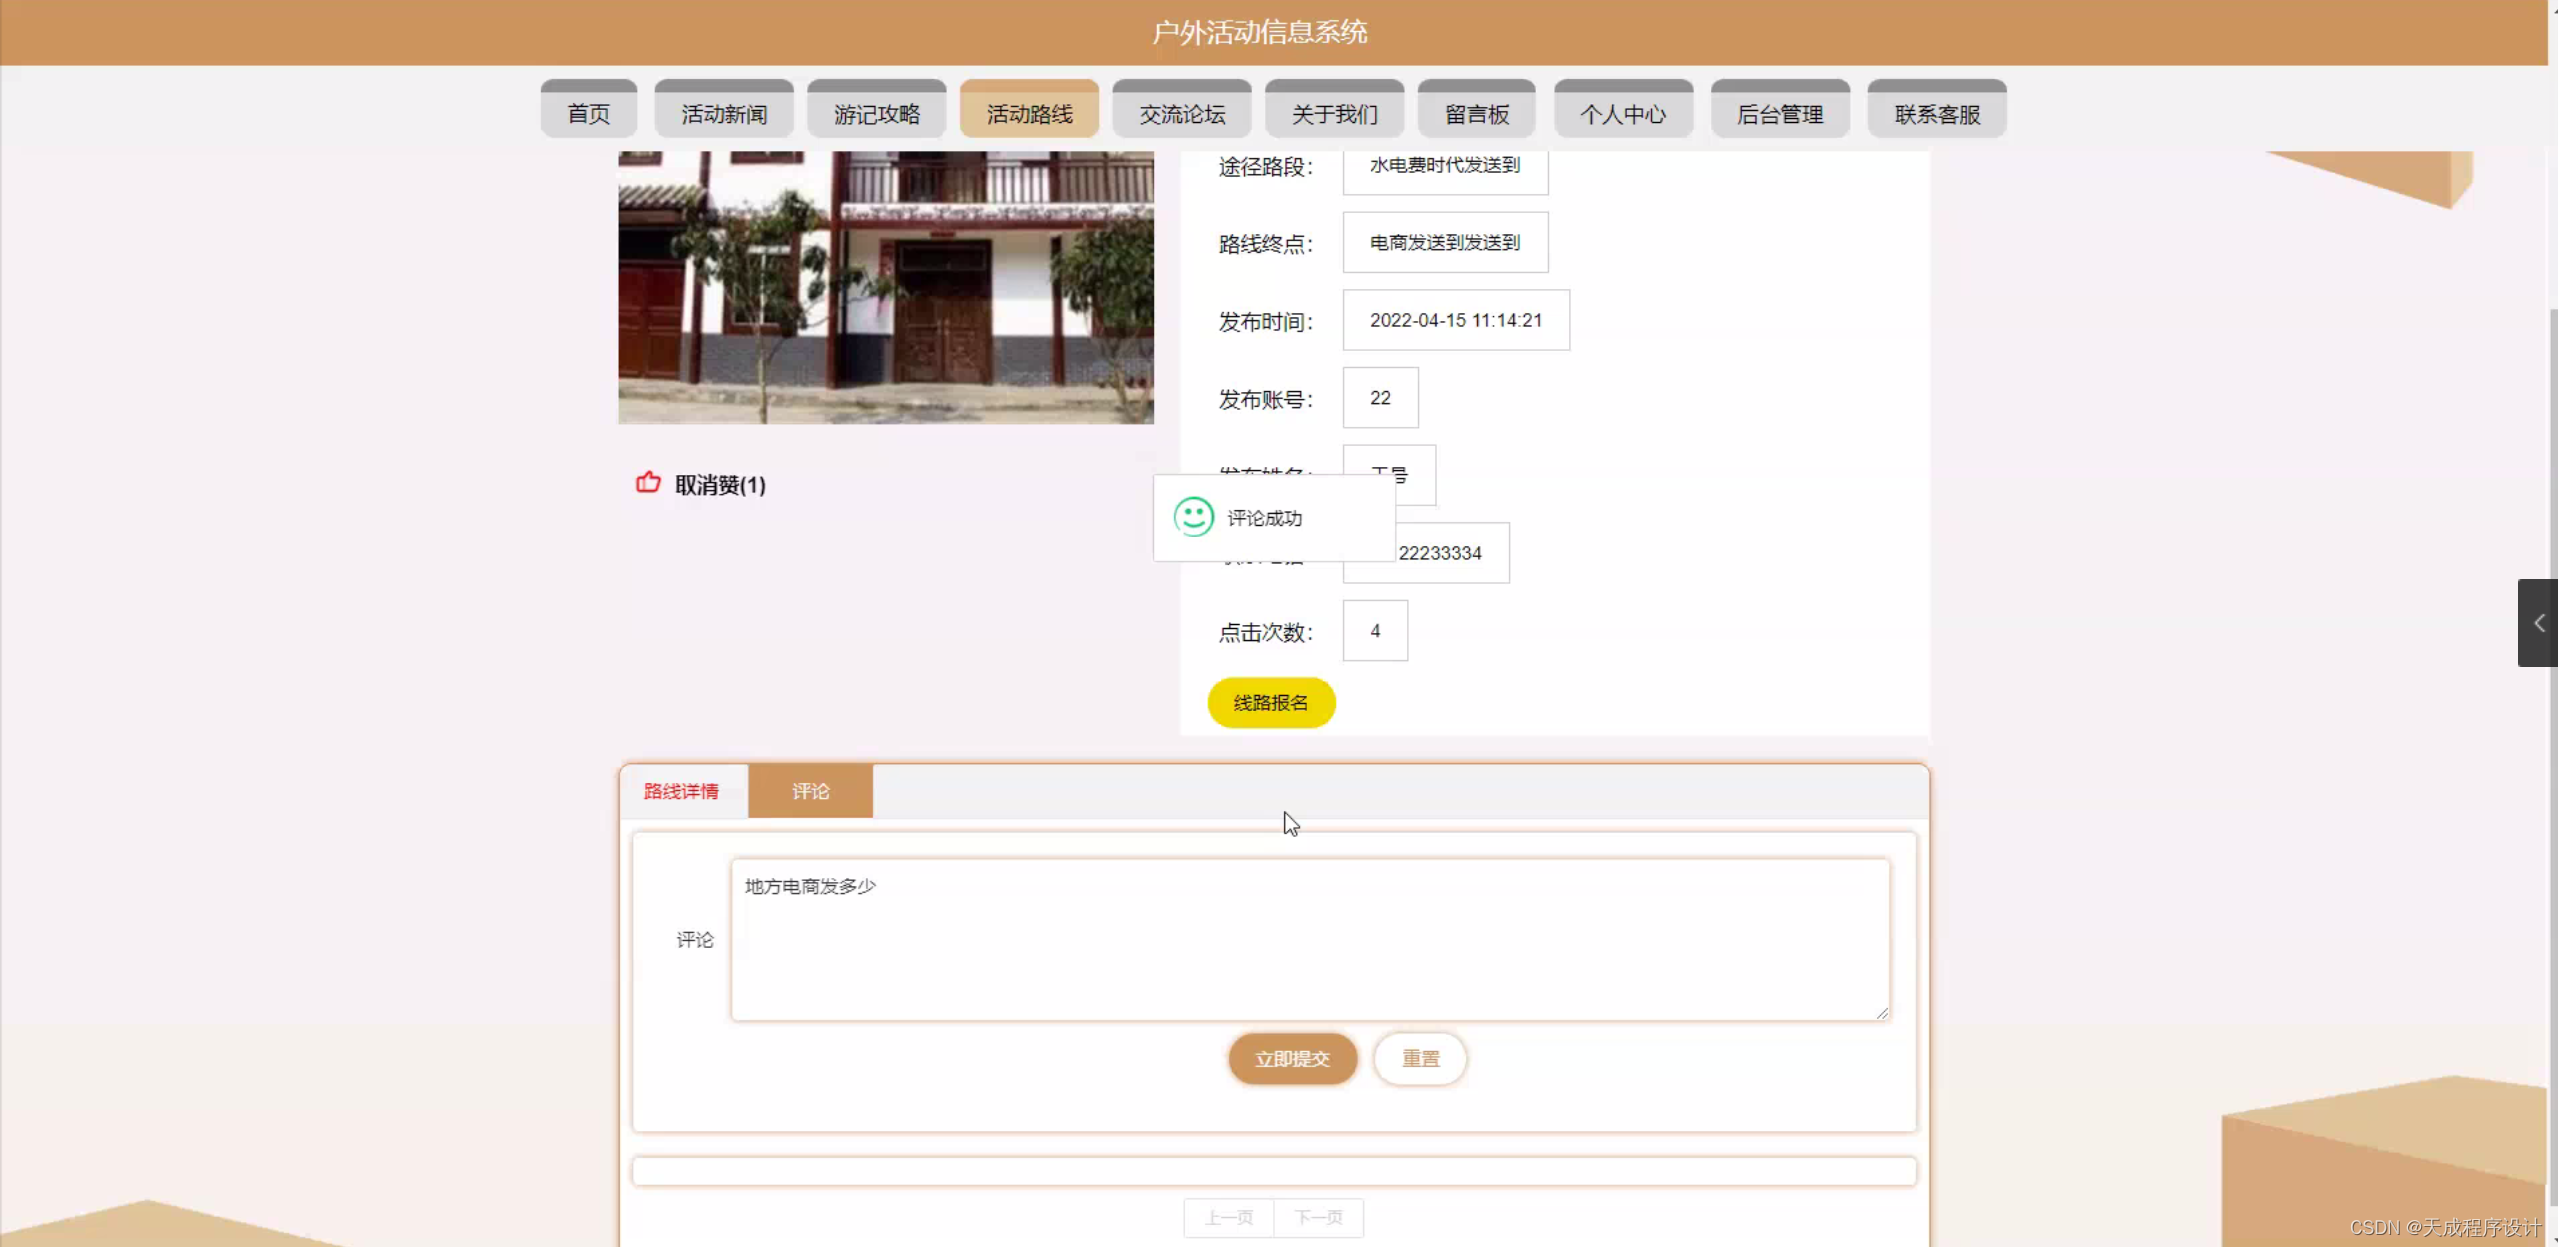Toggle 取消赞 unlike button

click(x=719, y=485)
